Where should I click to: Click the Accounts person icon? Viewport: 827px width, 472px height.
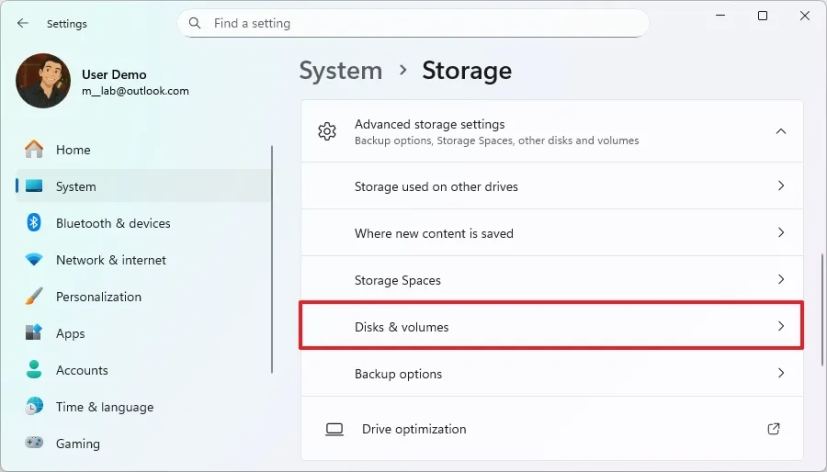[34, 370]
